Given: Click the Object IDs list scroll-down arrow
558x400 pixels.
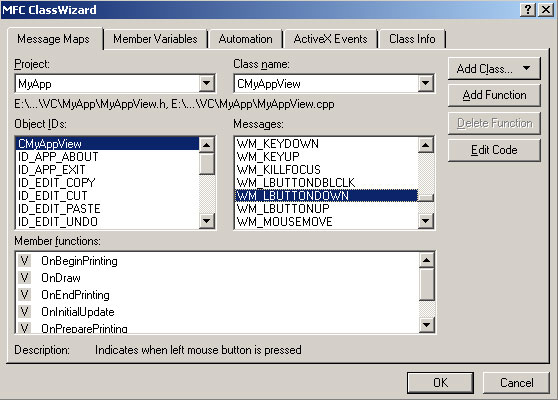Looking at the screenshot, I should pyautogui.click(x=206, y=221).
